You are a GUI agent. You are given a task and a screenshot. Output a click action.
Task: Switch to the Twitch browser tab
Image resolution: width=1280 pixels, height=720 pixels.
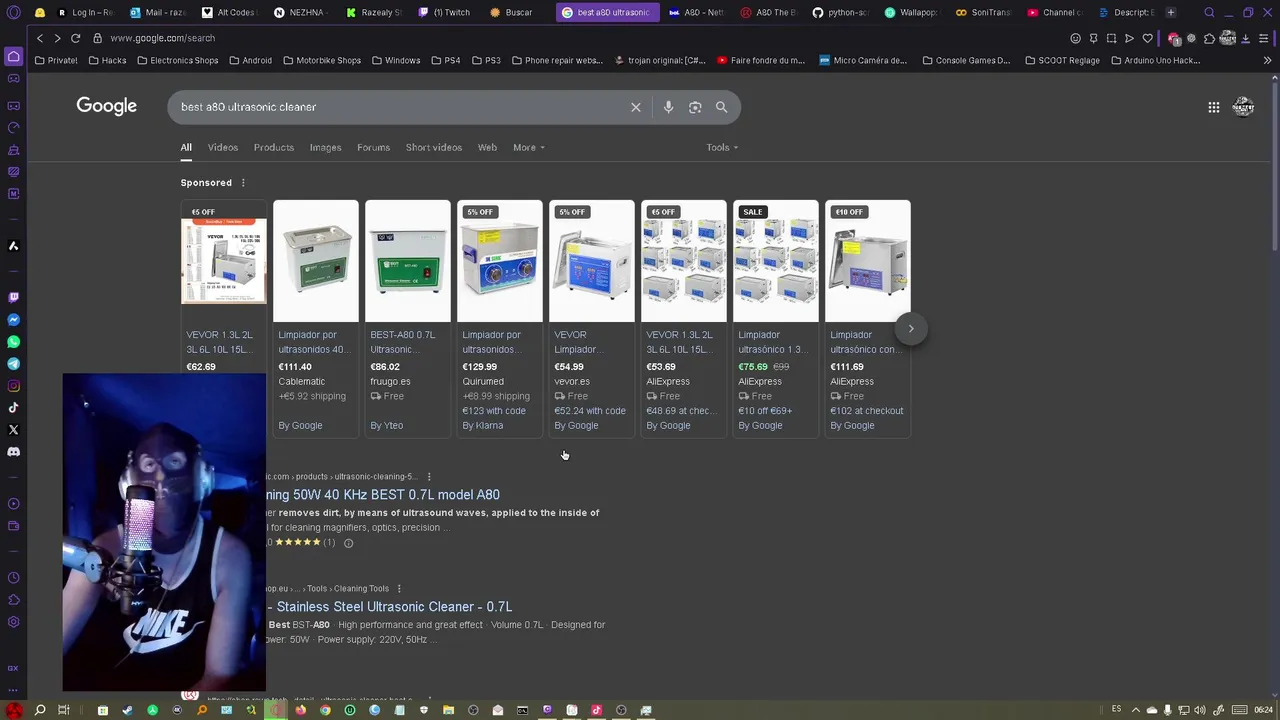click(x=445, y=12)
